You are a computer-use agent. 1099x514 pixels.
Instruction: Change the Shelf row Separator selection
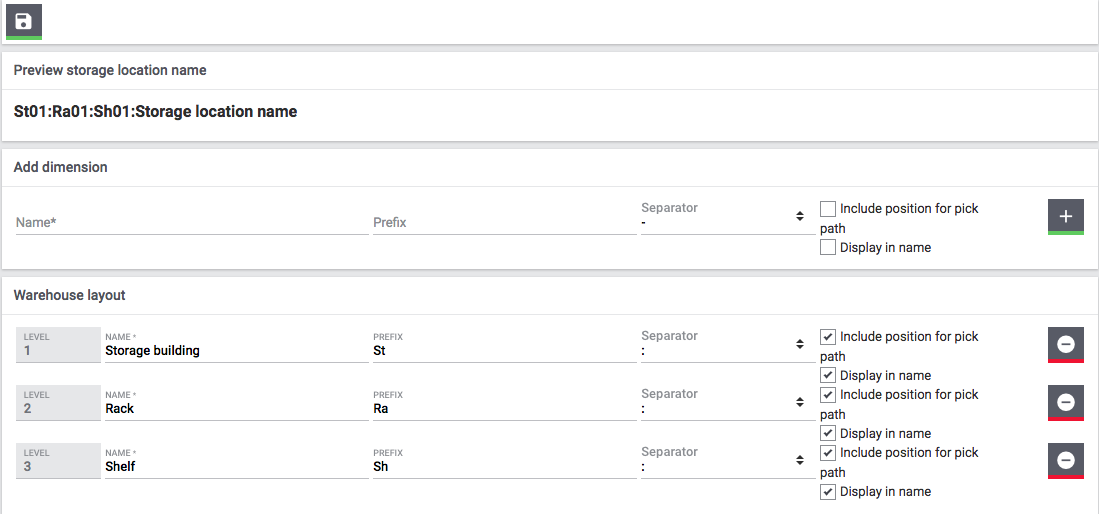[x=724, y=466]
